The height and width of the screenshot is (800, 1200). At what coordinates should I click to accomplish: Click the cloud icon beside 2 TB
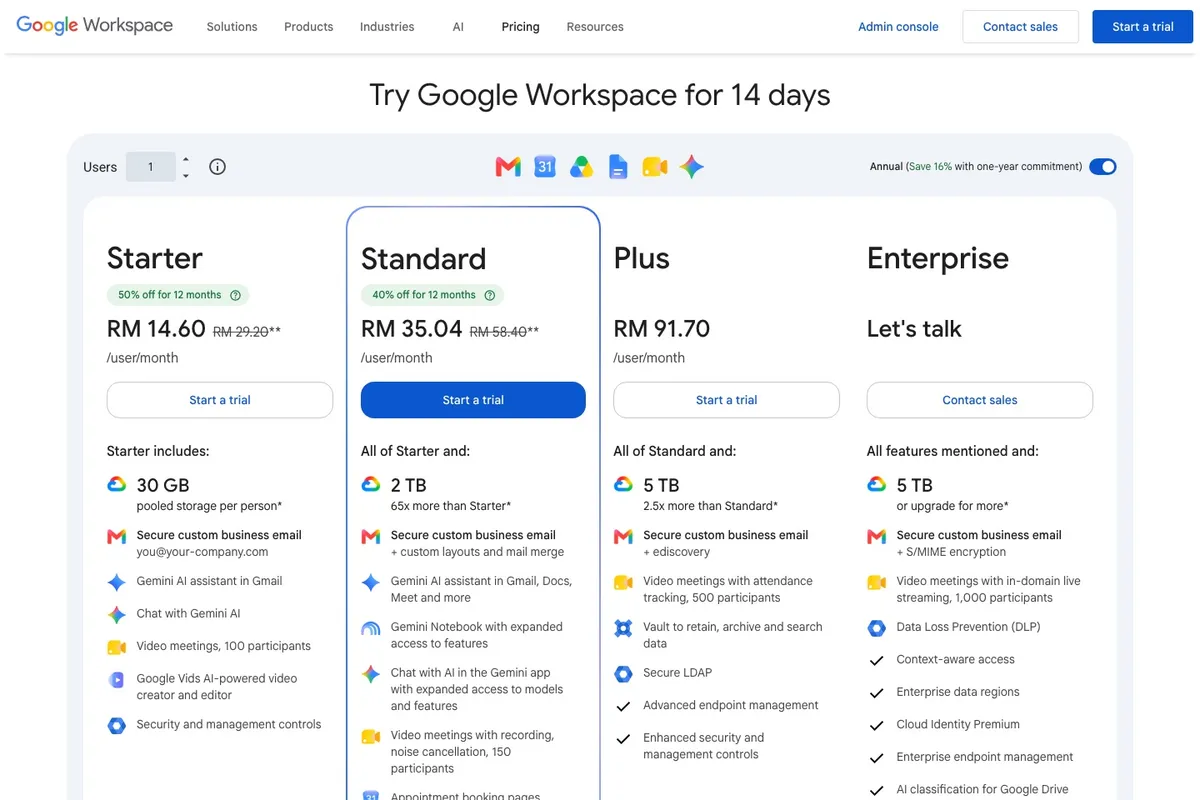tap(371, 484)
